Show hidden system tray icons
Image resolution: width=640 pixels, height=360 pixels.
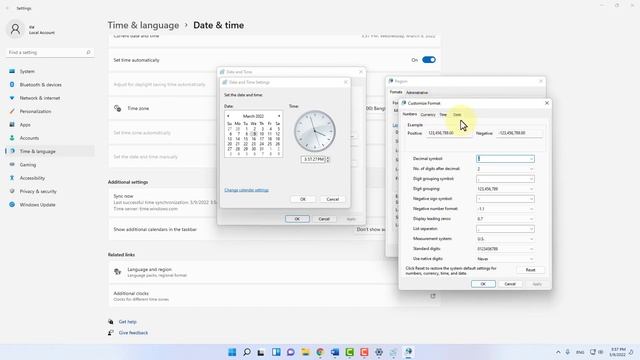[558, 352]
